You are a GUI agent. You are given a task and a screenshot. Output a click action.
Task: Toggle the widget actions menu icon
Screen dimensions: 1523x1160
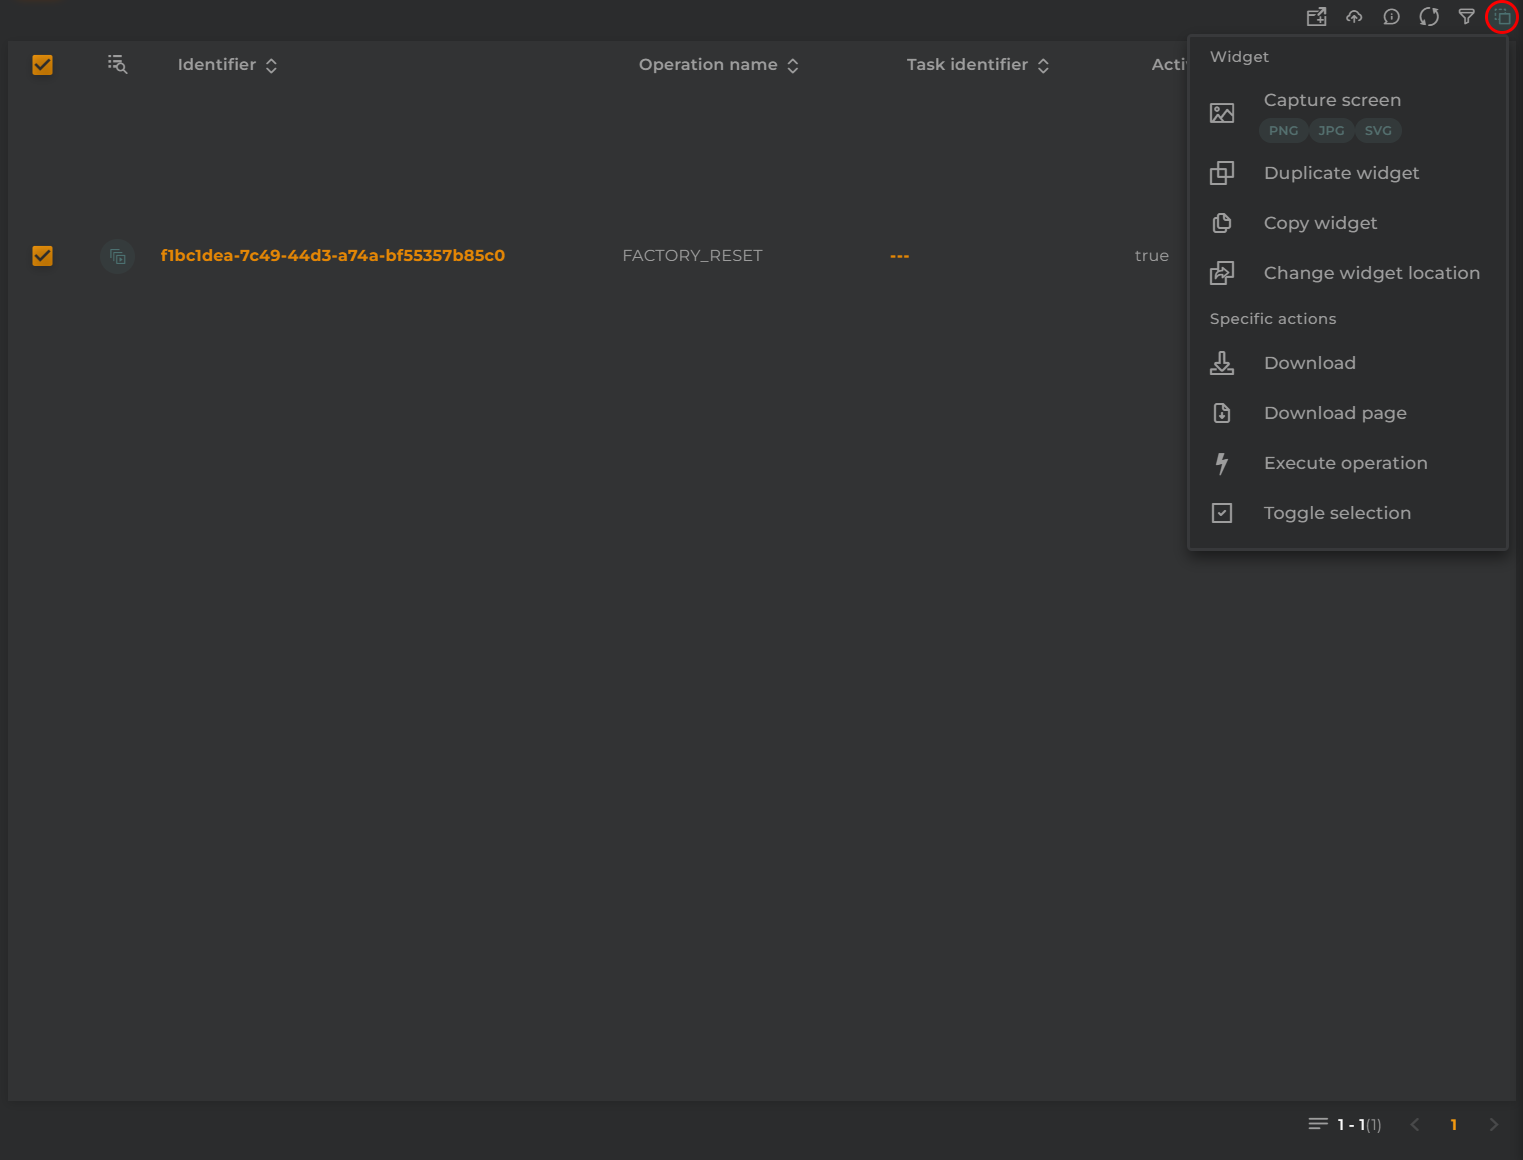[x=1502, y=17]
